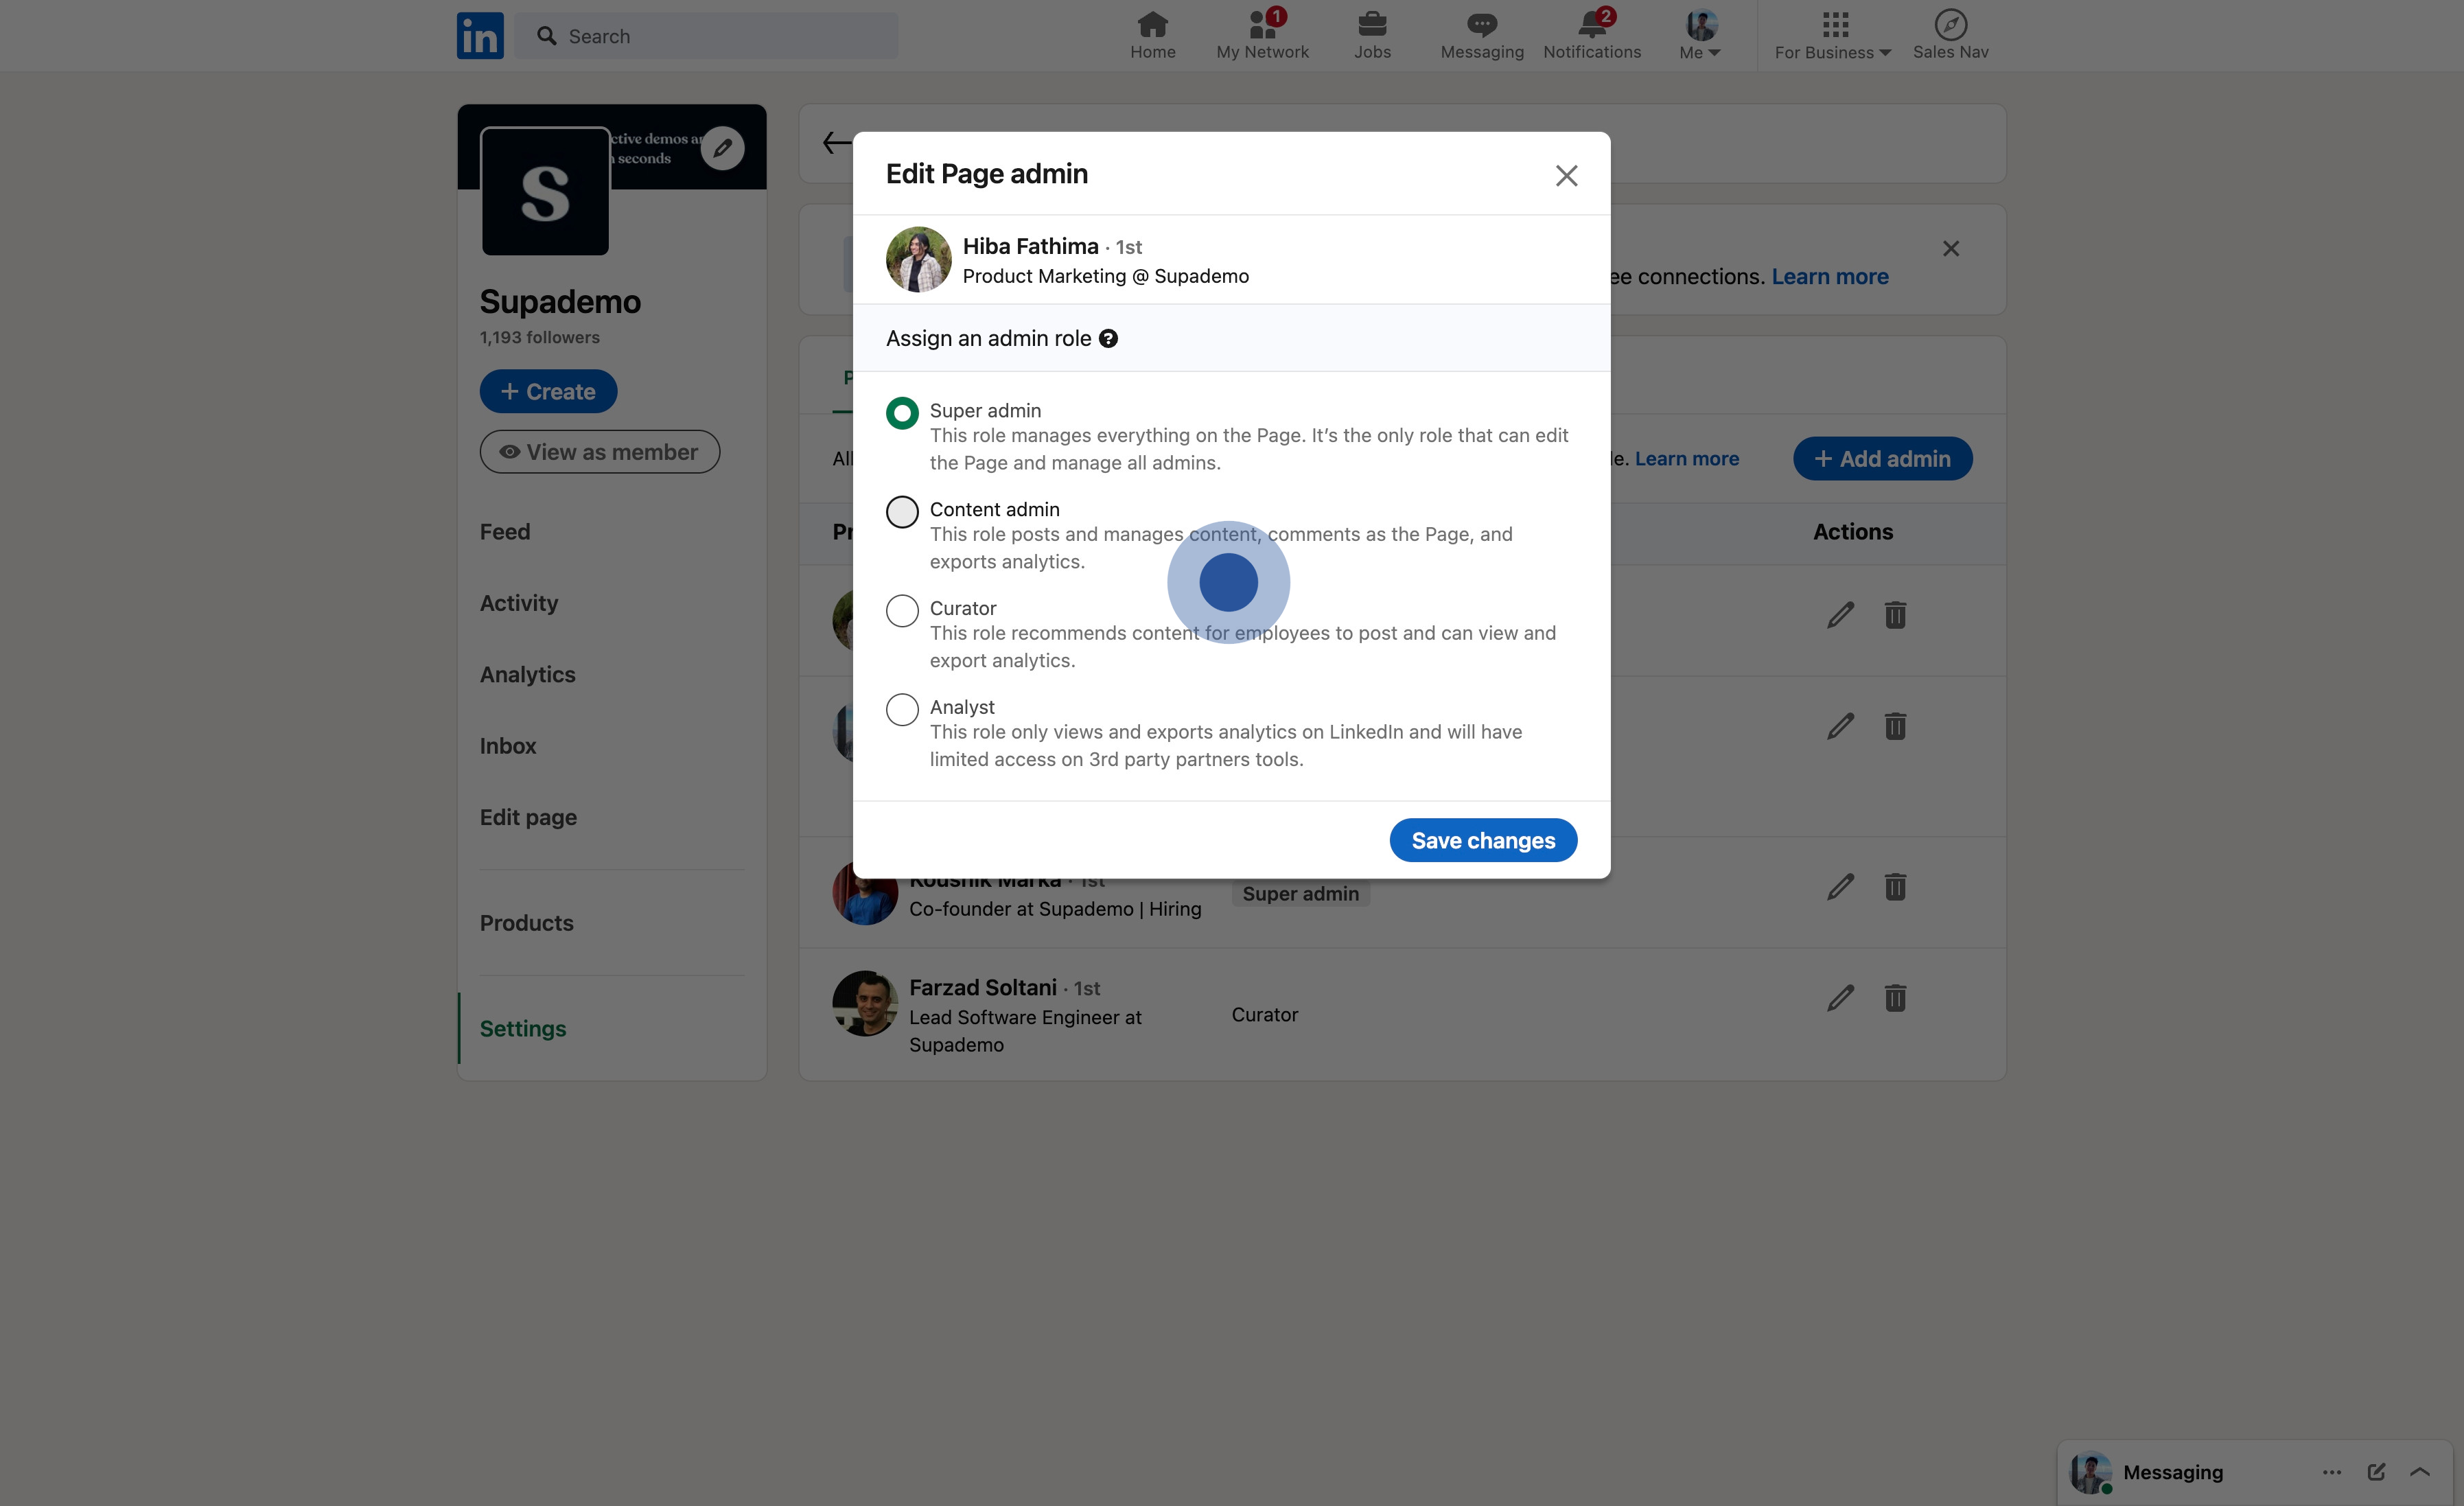
Task: Open the For Business dropdown menu
Action: pyautogui.click(x=1832, y=36)
